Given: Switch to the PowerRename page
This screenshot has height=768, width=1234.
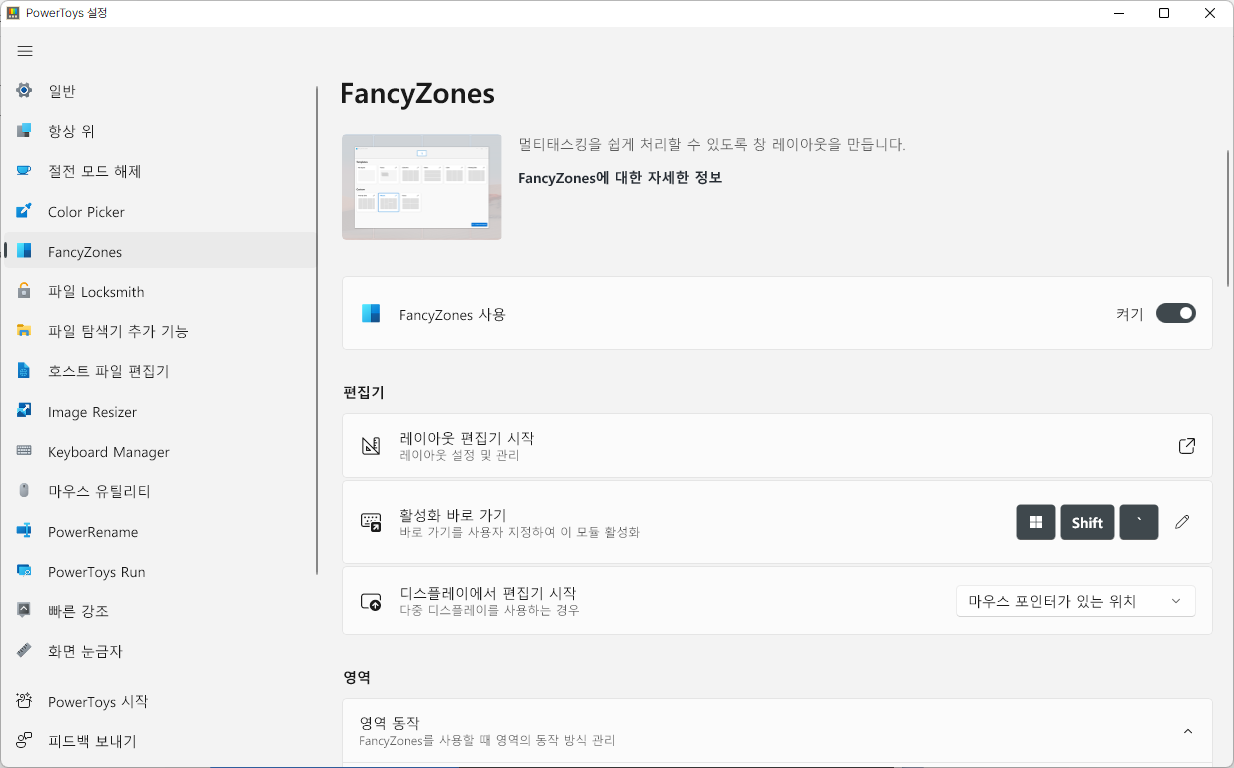Looking at the screenshot, I should pos(160,531).
